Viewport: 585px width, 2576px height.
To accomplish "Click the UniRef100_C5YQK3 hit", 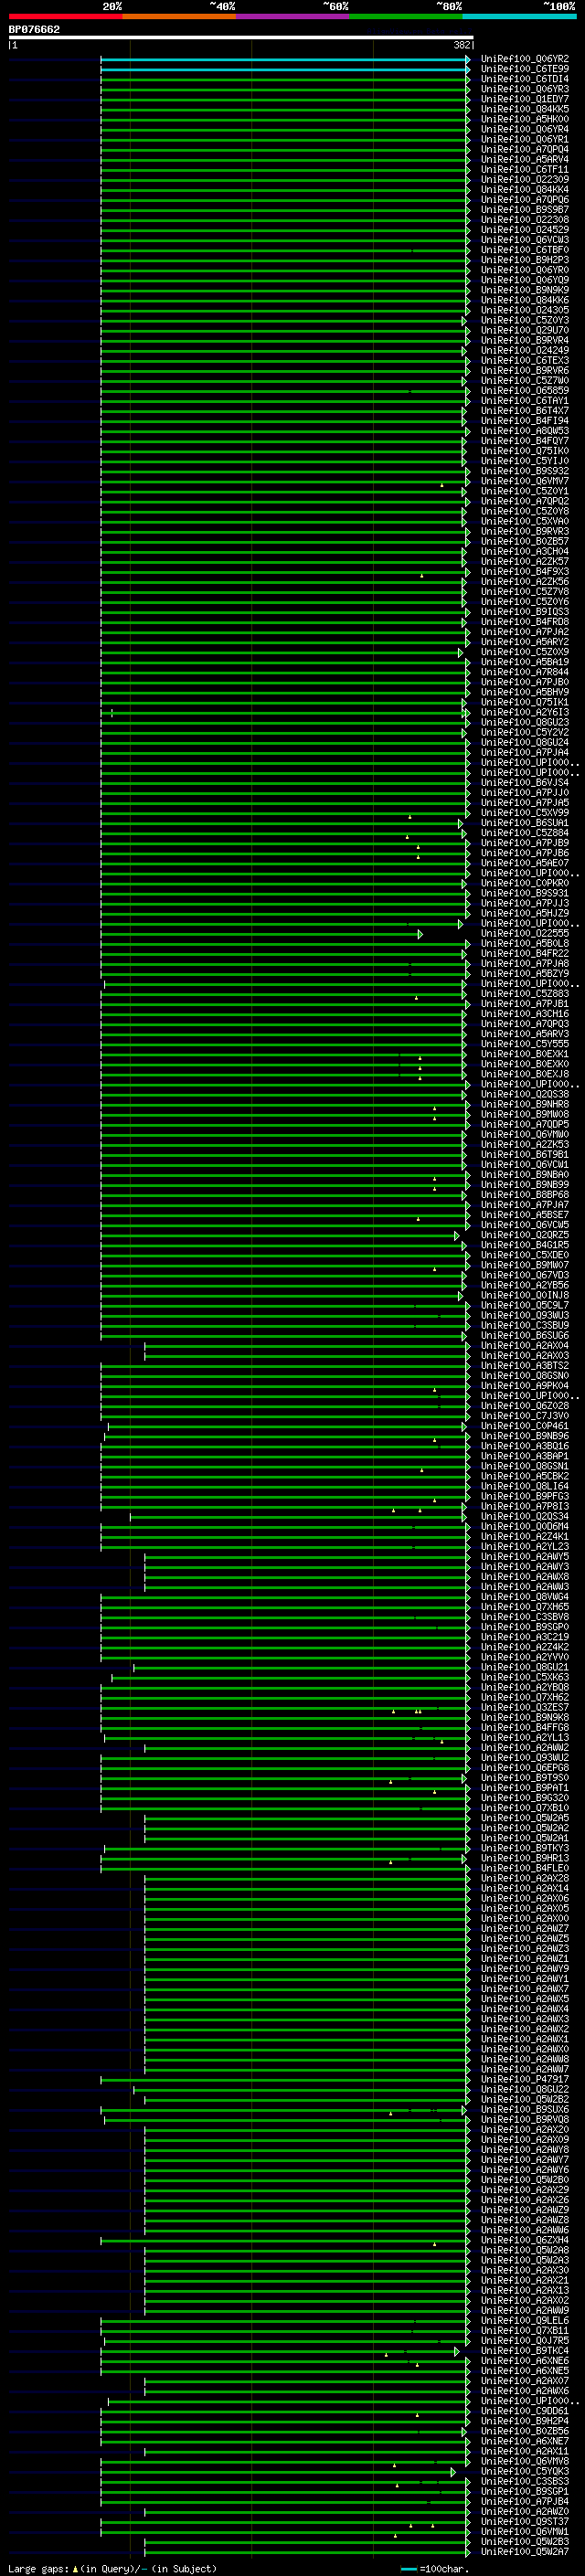I will point(525,2472).
